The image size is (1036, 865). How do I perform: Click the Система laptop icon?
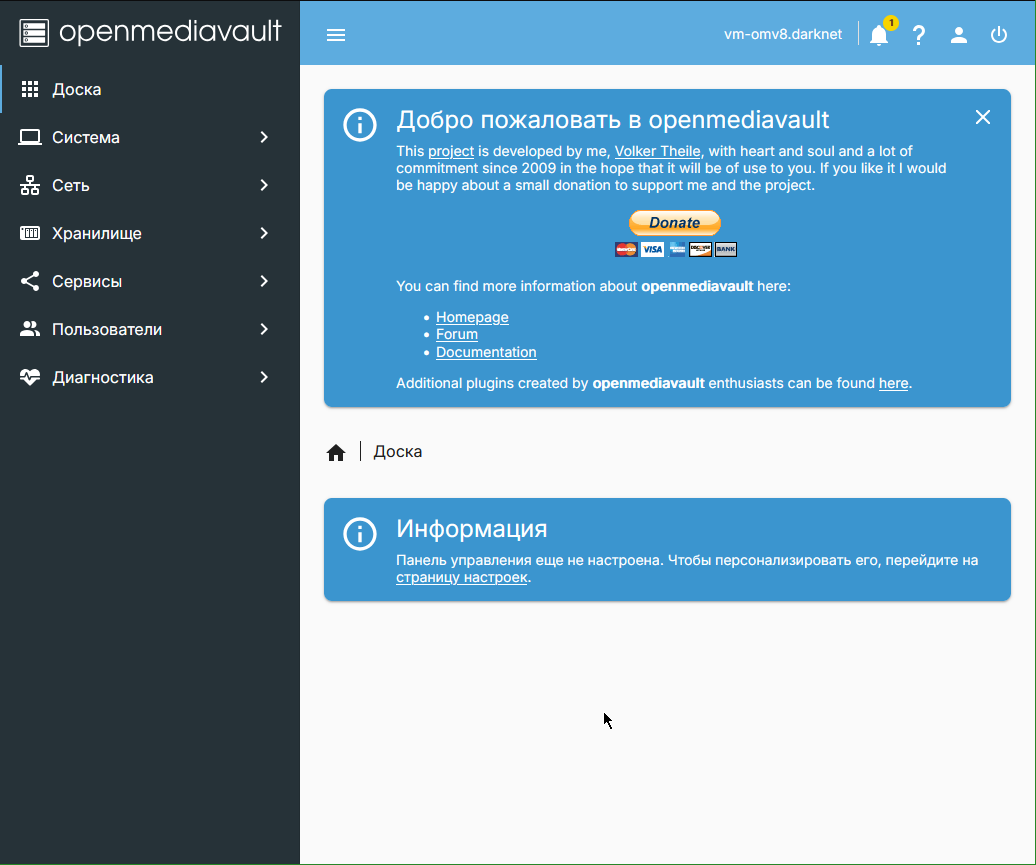pos(30,137)
